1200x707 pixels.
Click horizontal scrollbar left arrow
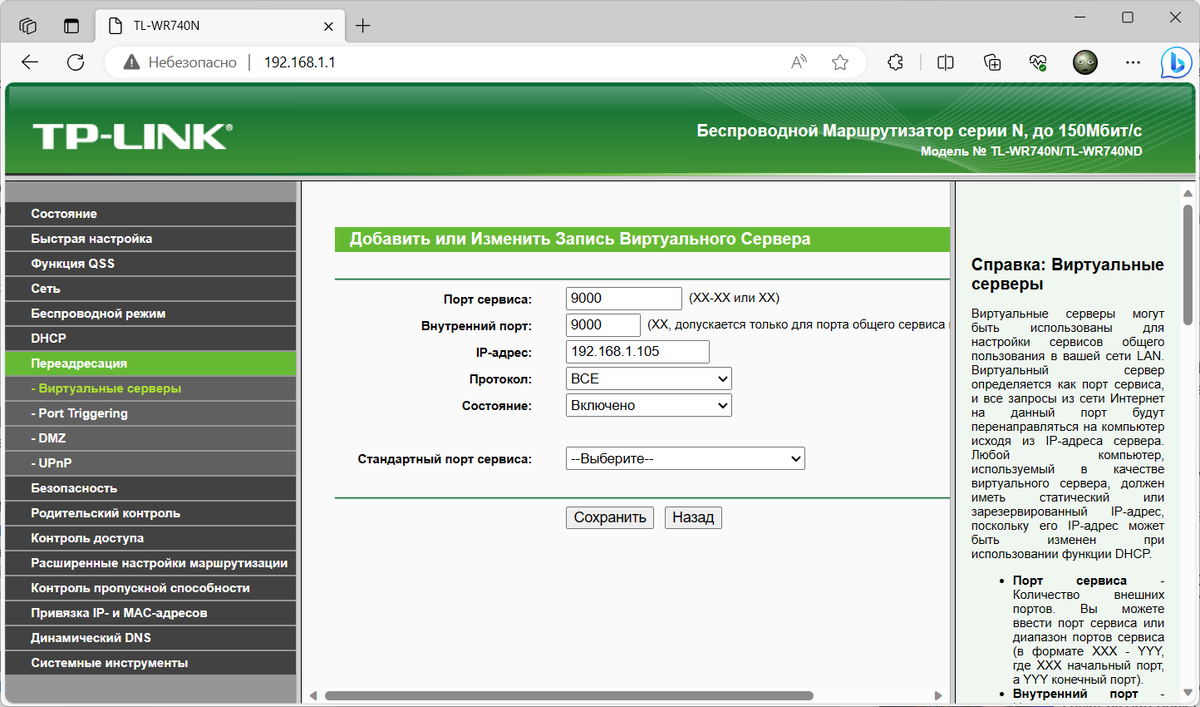coord(312,695)
